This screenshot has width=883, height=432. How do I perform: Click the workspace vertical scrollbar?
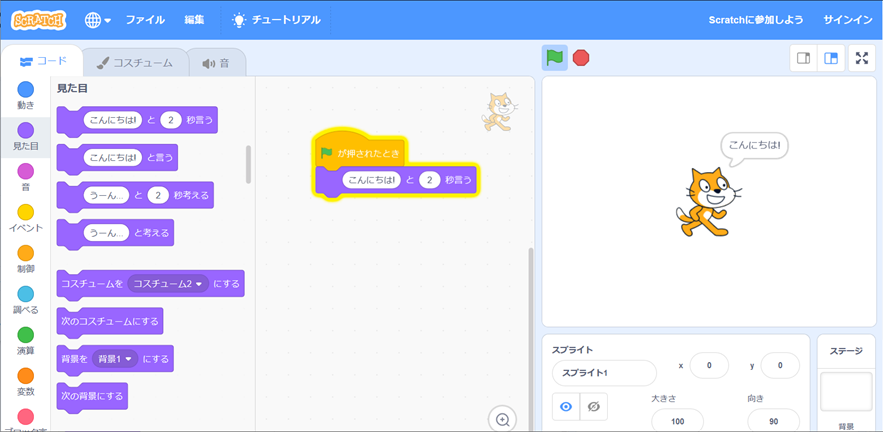[530, 338]
